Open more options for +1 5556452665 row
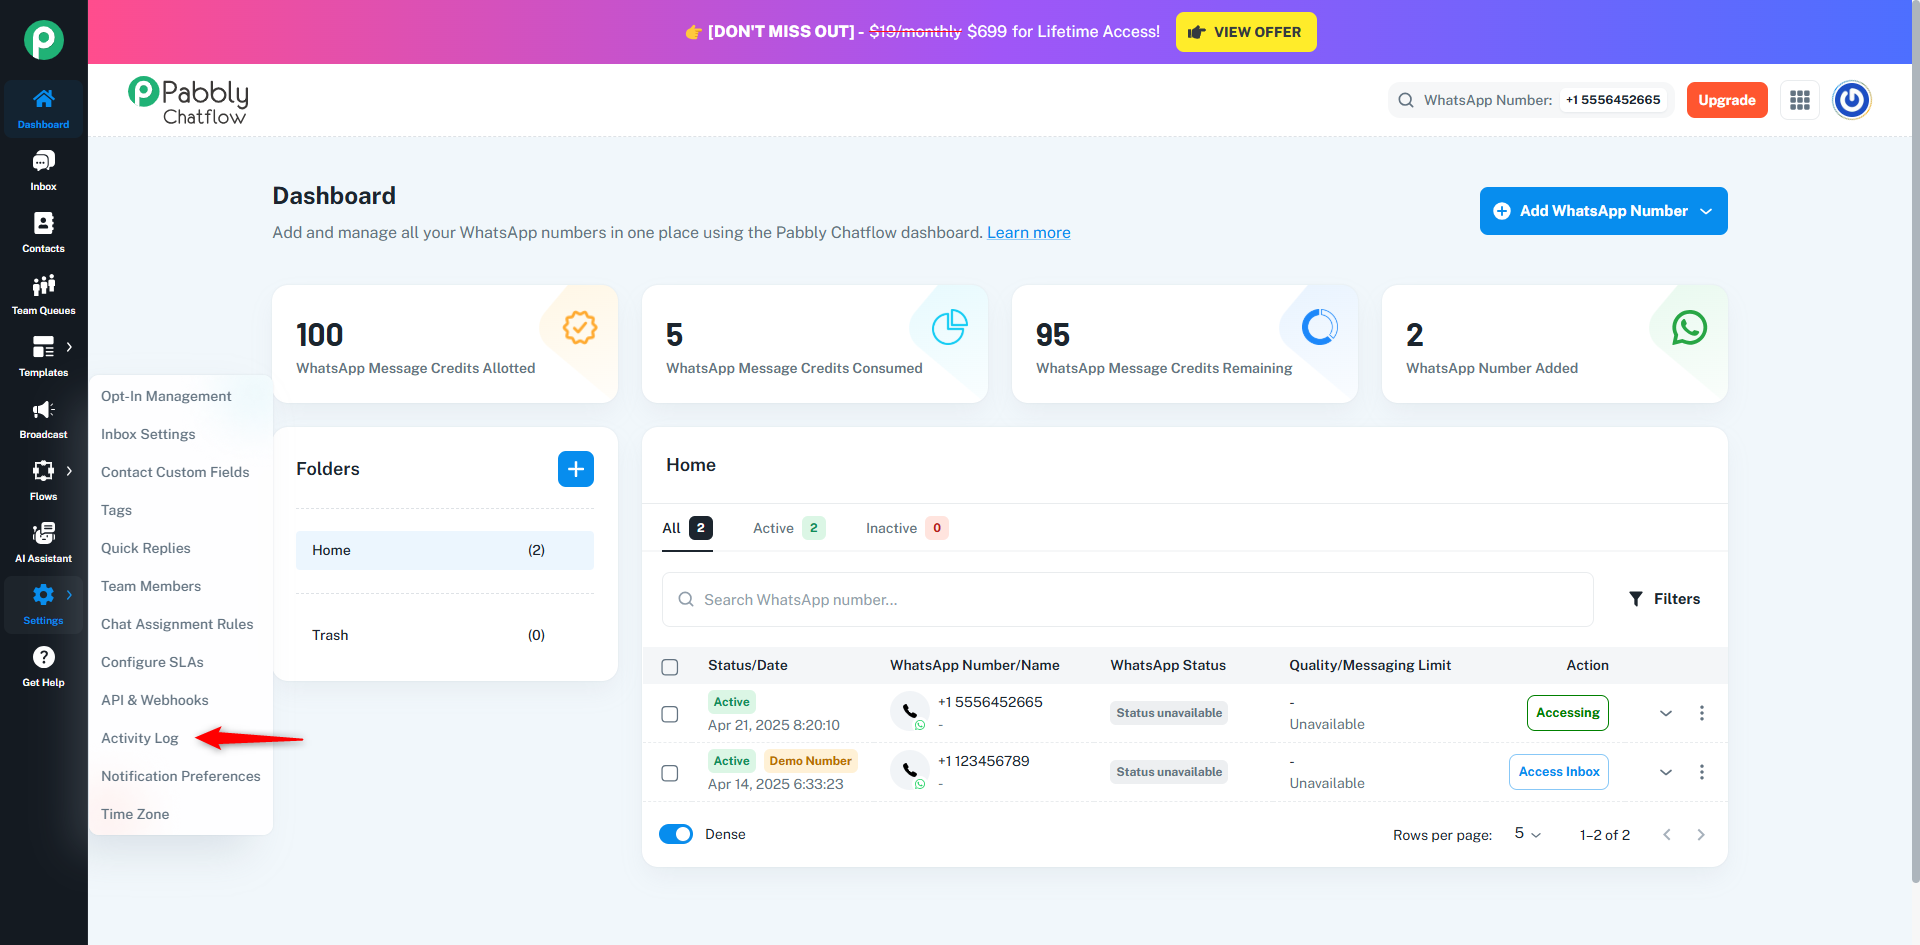The image size is (1920, 945). coord(1702,713)
